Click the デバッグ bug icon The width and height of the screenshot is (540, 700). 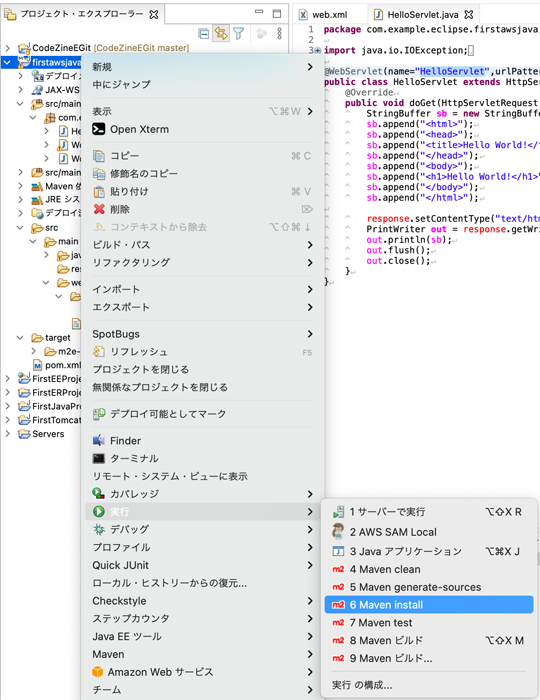(x=99, y=529)
